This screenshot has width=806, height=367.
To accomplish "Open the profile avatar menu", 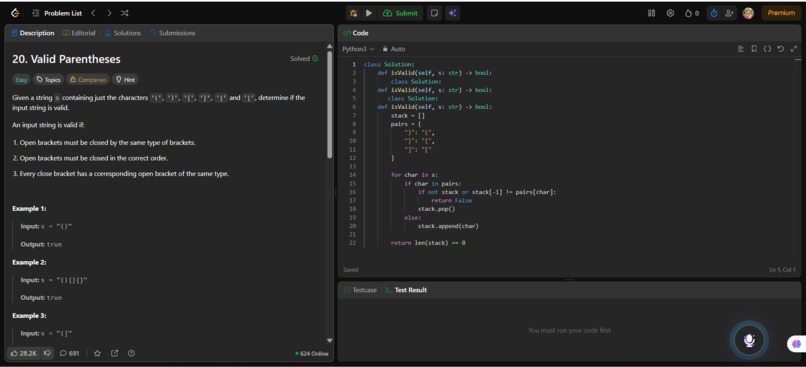I will [748, 13].
